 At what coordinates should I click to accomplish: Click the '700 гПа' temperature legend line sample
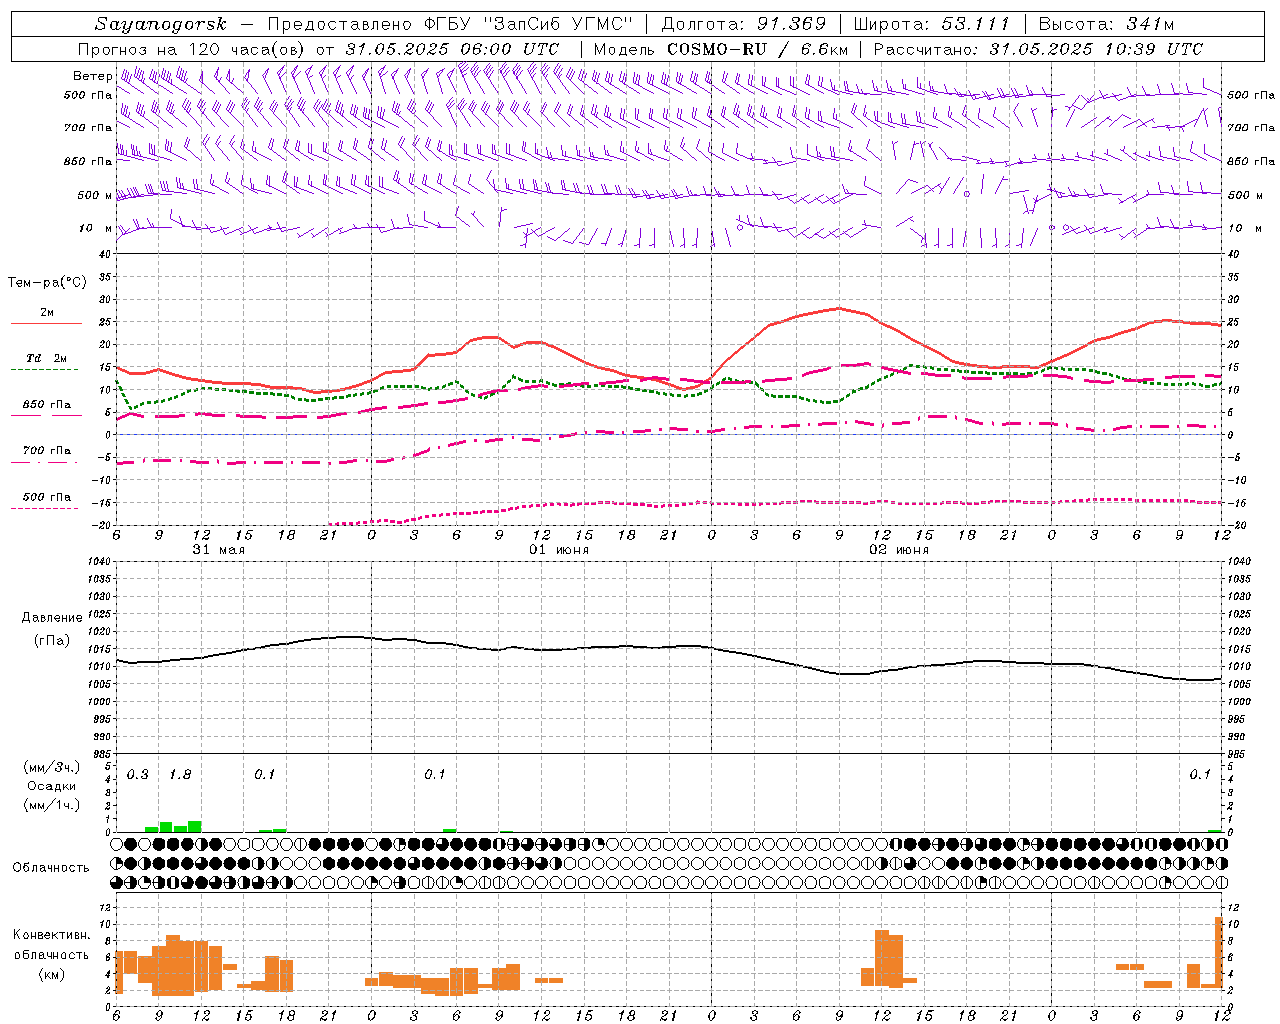click(x=46, y=462)
